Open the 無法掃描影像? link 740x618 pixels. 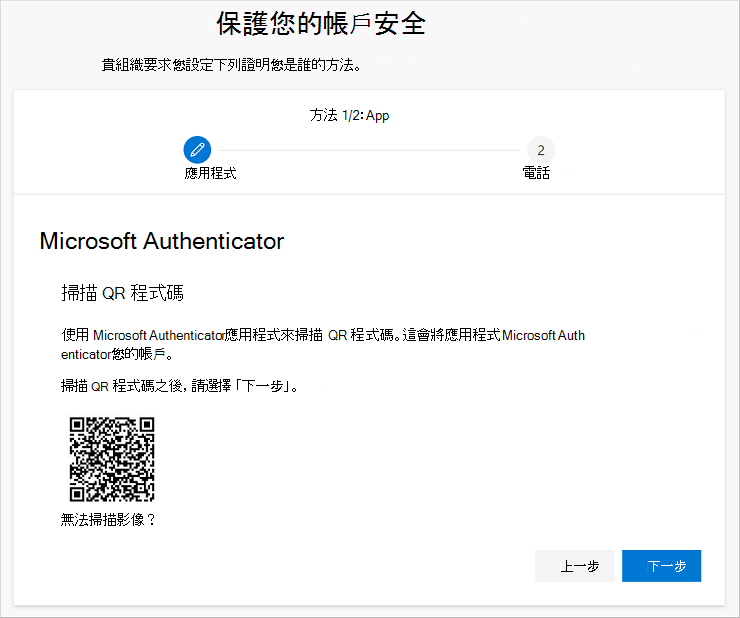[108, 520]
